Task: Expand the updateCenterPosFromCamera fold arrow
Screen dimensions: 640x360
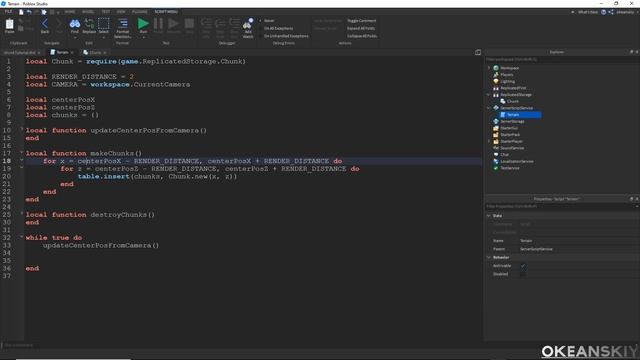Action: [x=22, y=129]
